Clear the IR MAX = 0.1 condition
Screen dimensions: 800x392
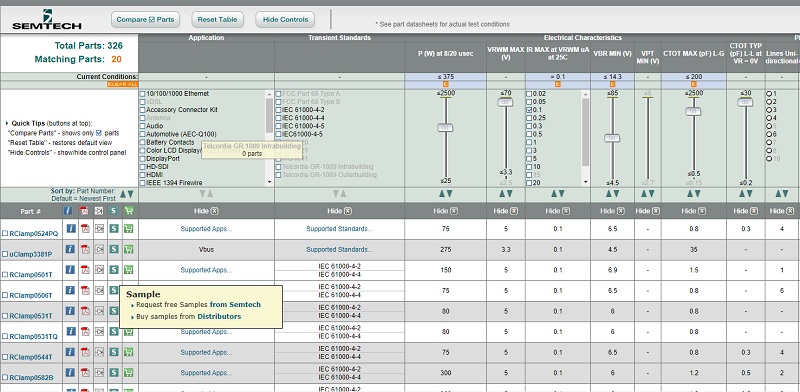(558, 84)
